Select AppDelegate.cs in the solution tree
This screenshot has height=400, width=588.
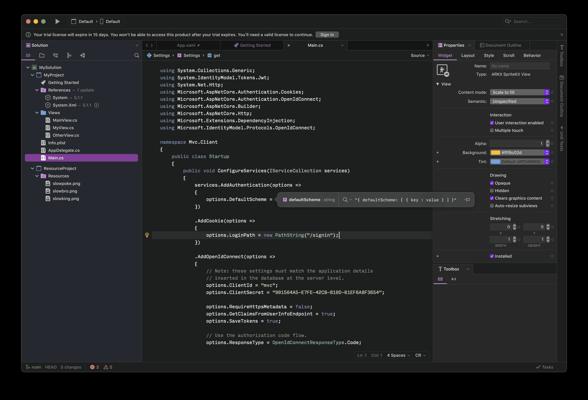point(64,150)
